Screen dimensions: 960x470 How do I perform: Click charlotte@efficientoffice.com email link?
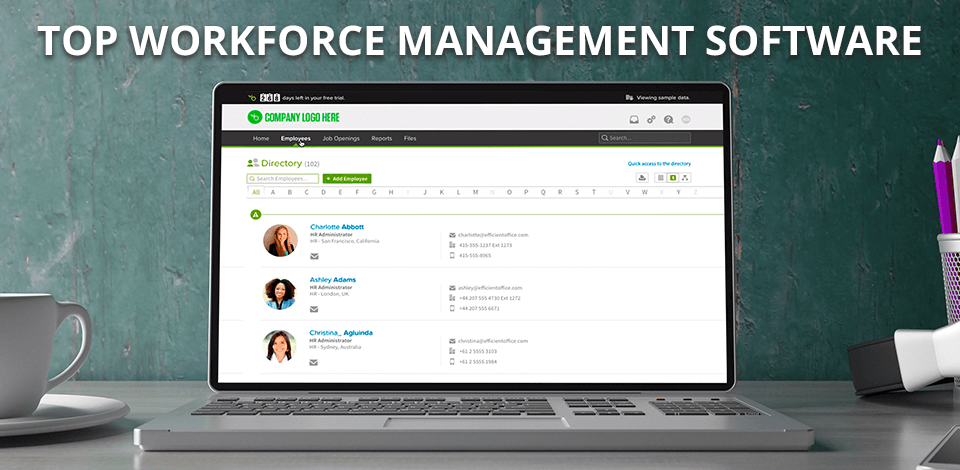493,235
